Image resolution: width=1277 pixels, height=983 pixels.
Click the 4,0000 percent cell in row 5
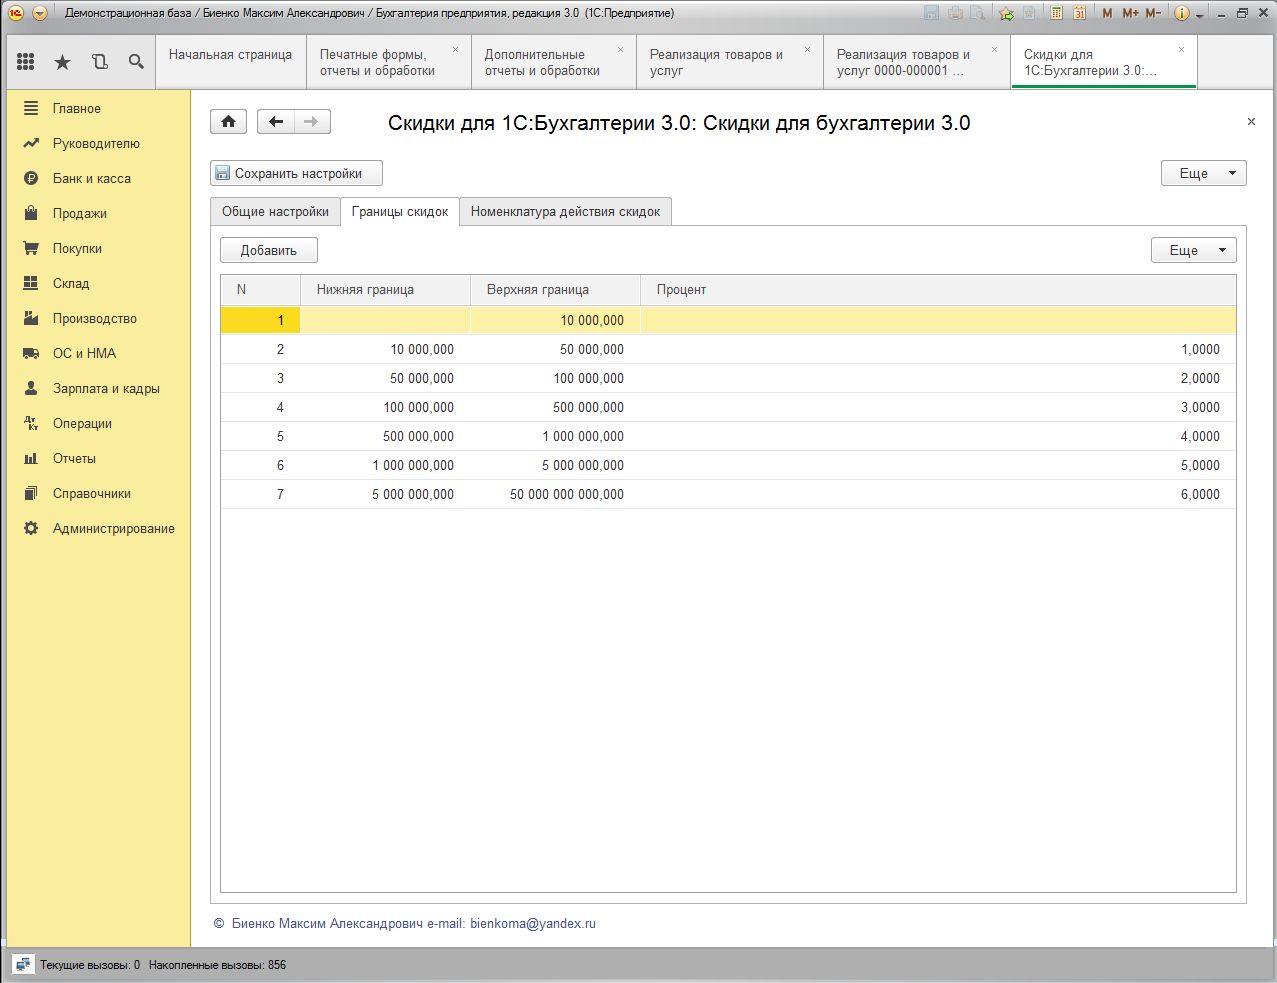(x=938, y=436)
